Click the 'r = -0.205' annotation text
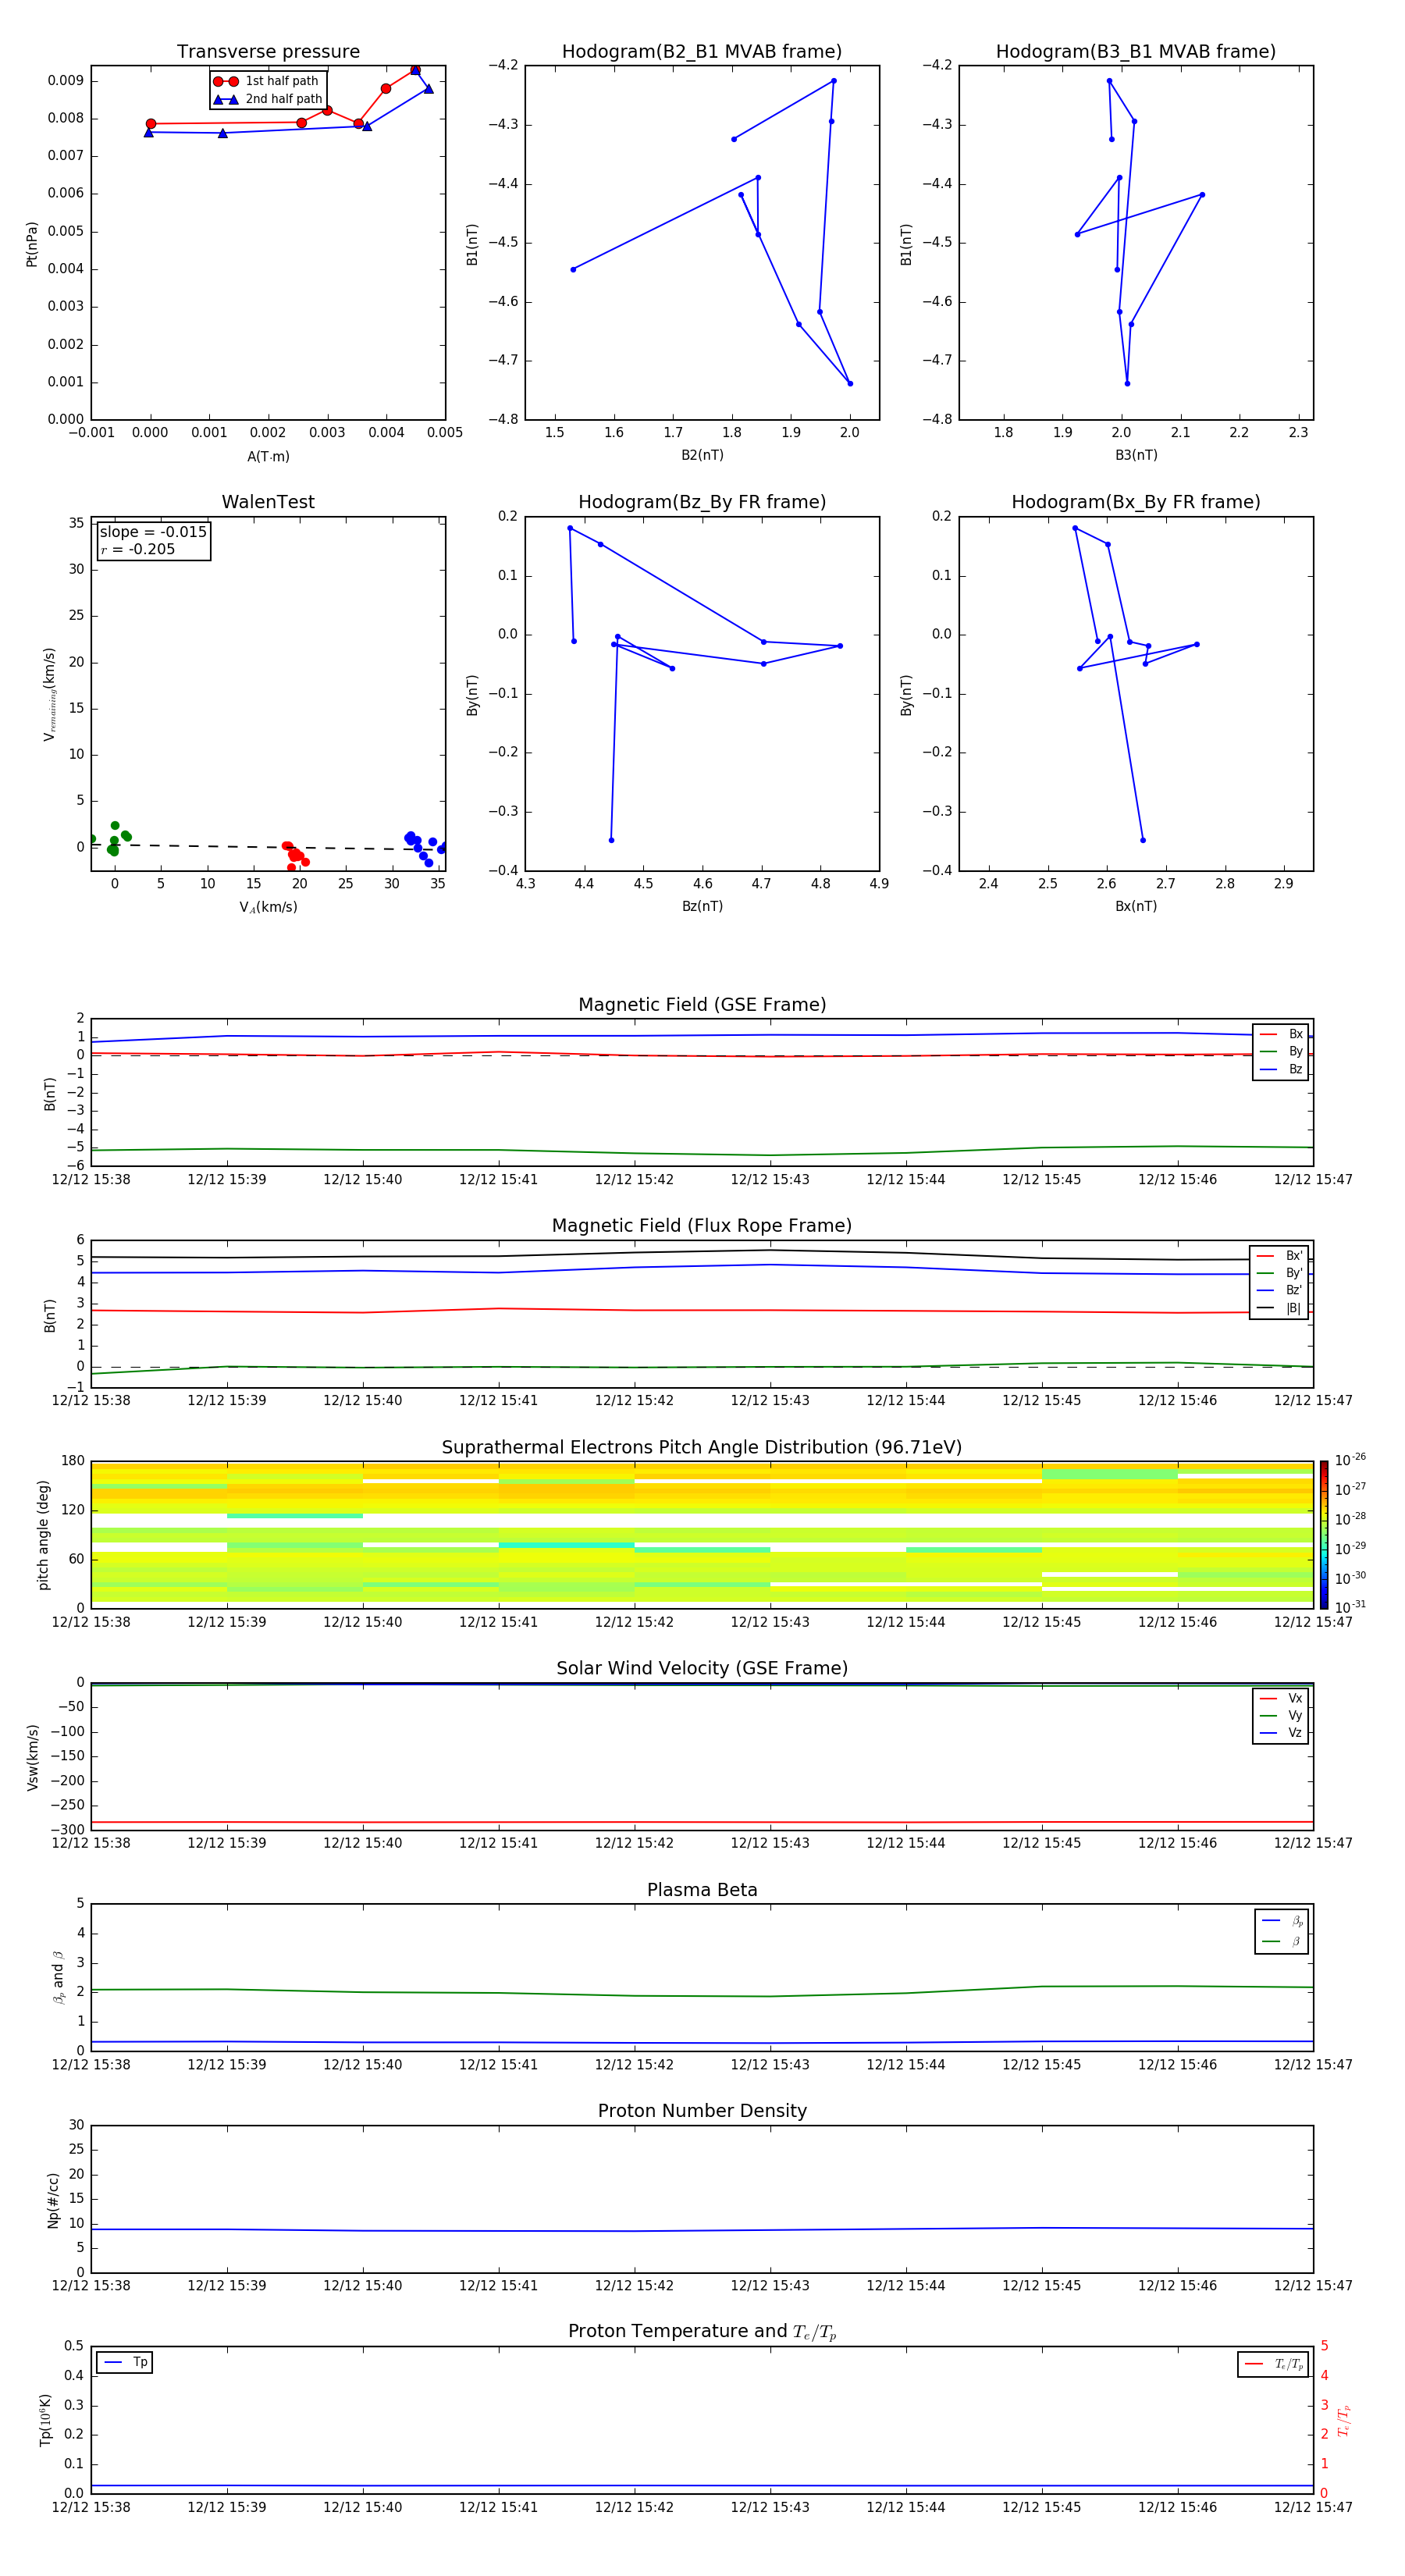1405x2576 pixels. pyautogui.click(x=138, y=549)
